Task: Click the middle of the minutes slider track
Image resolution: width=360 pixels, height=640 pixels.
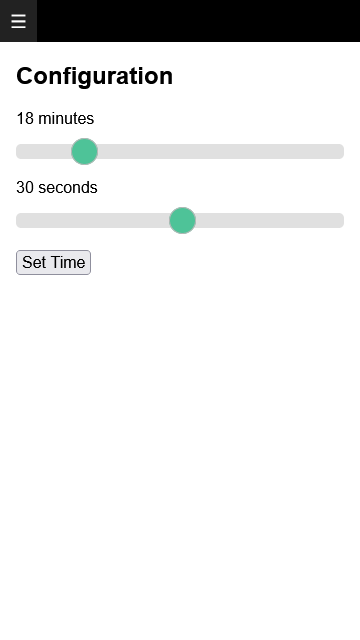Action: [x=180, y=151]
